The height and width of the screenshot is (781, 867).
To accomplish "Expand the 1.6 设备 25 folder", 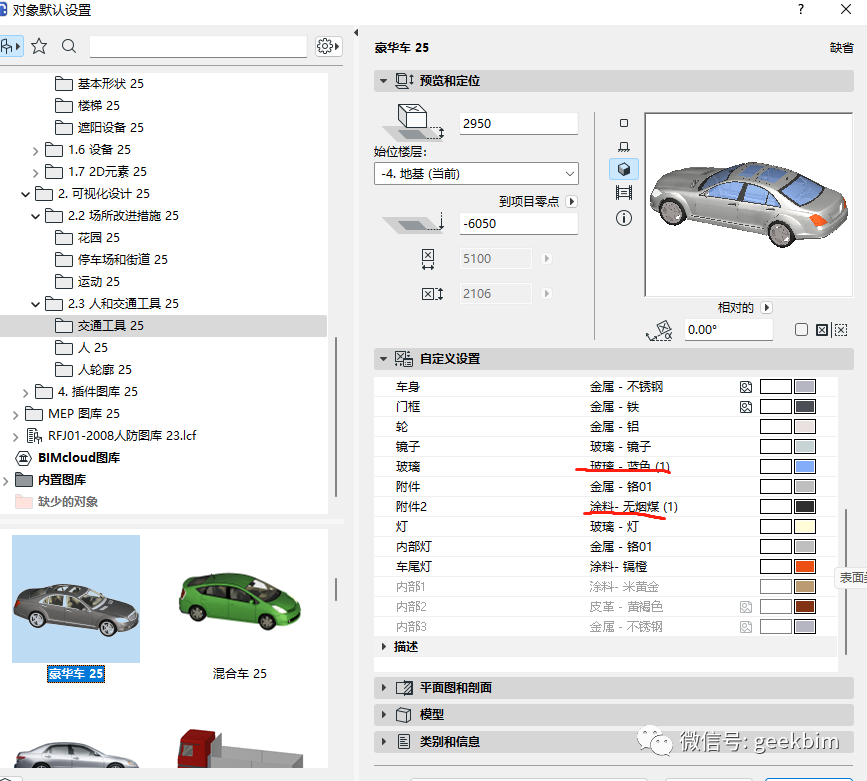I will pyautogui.click(x=35, y=150).
